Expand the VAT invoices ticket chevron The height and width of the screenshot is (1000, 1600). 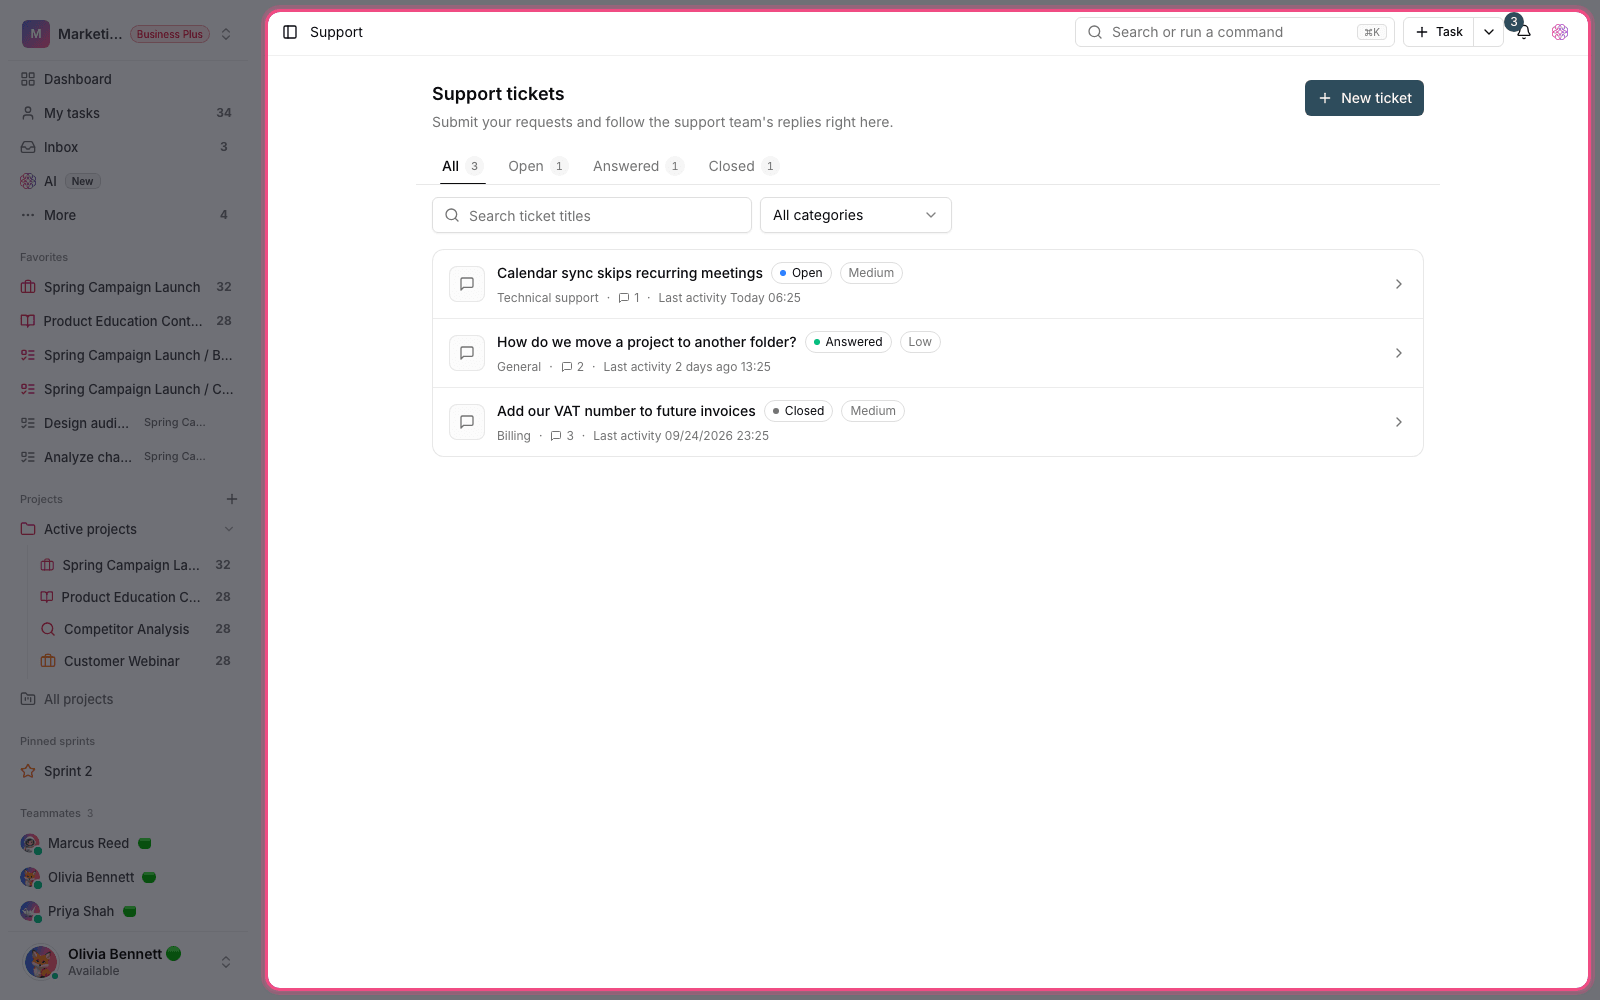coord(1399,422)
